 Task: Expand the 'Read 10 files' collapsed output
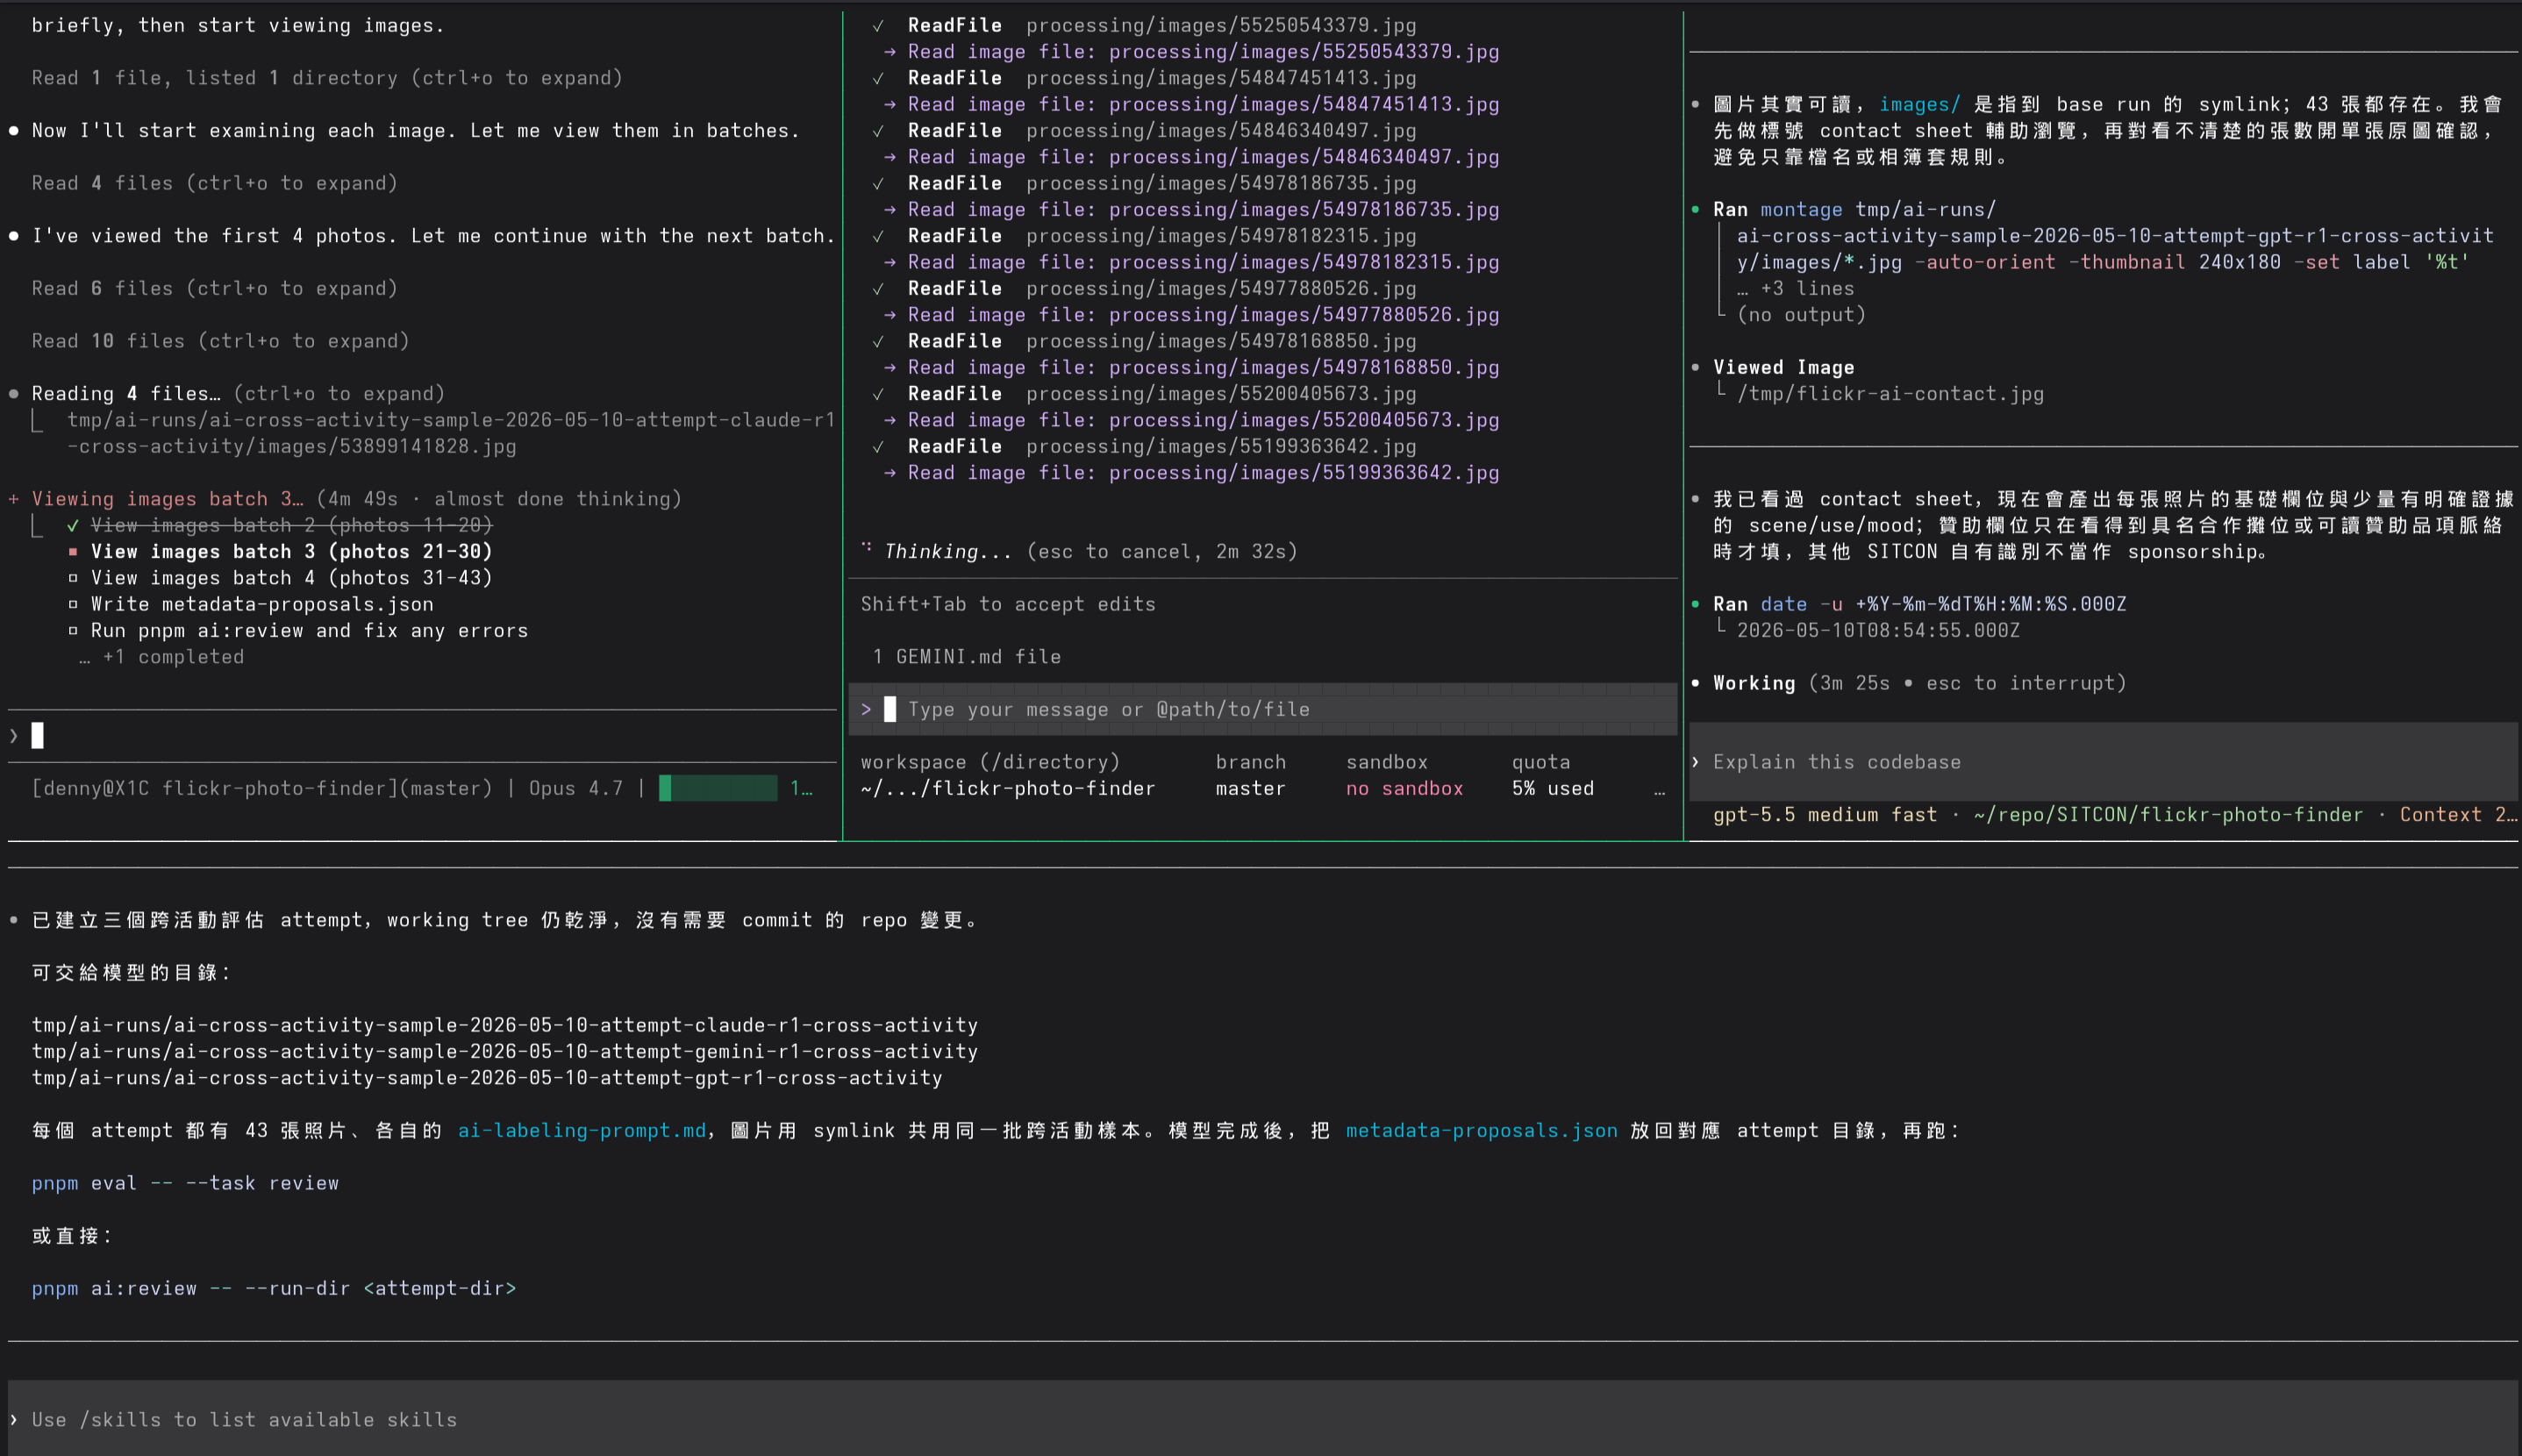221,341
